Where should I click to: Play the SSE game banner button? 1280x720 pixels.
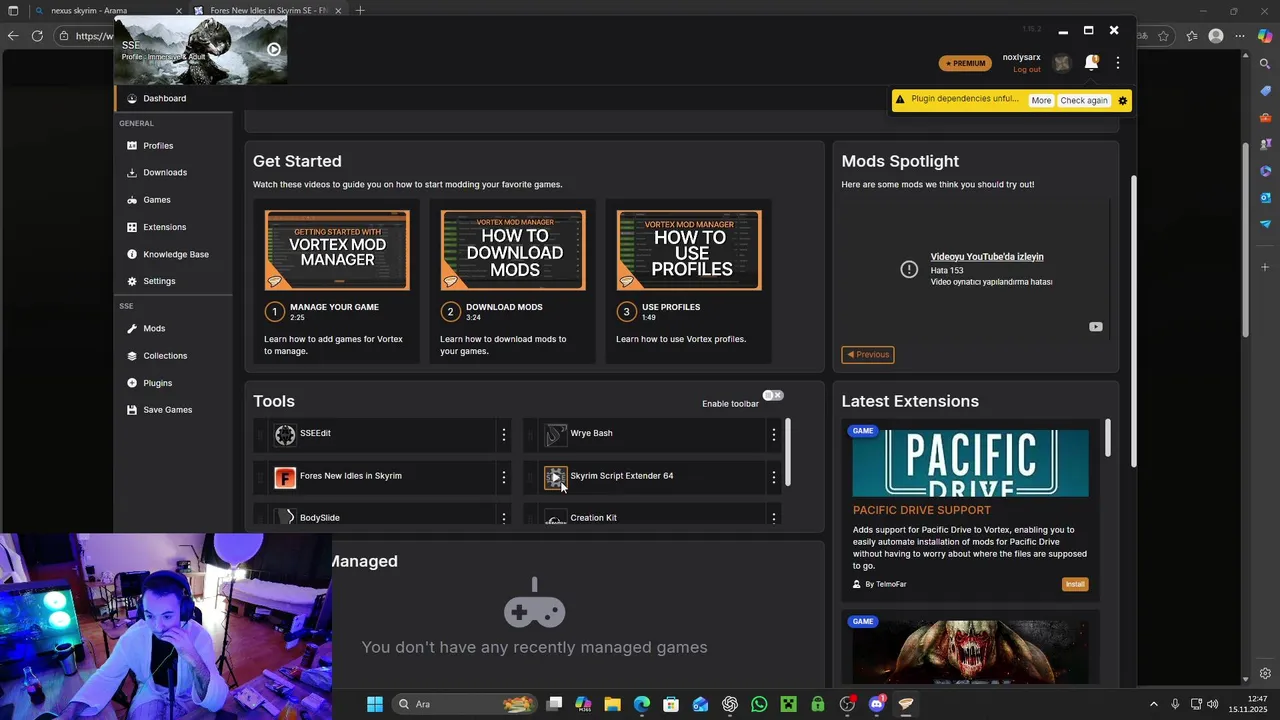coord(274,49)
